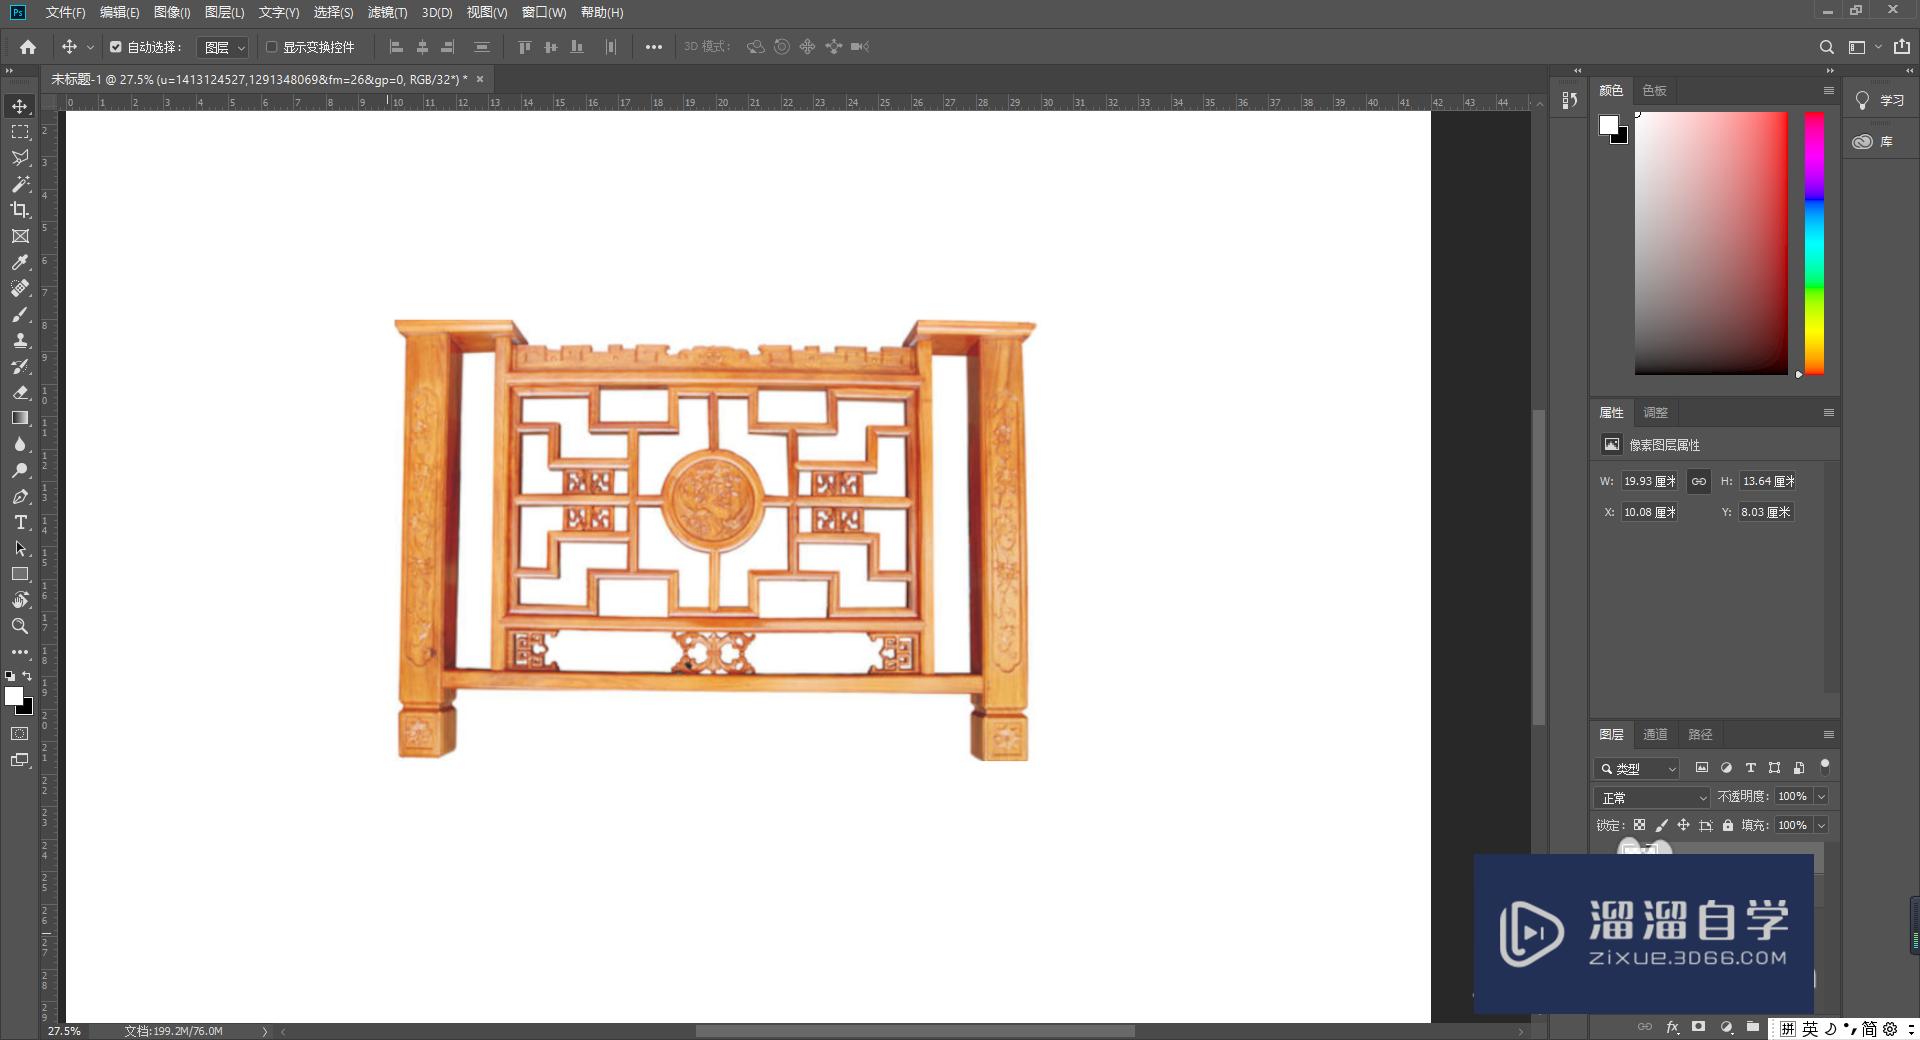This screenshot has width=1920, height=1040.
Task: Select the Frame tool
Action: (20, 236)
